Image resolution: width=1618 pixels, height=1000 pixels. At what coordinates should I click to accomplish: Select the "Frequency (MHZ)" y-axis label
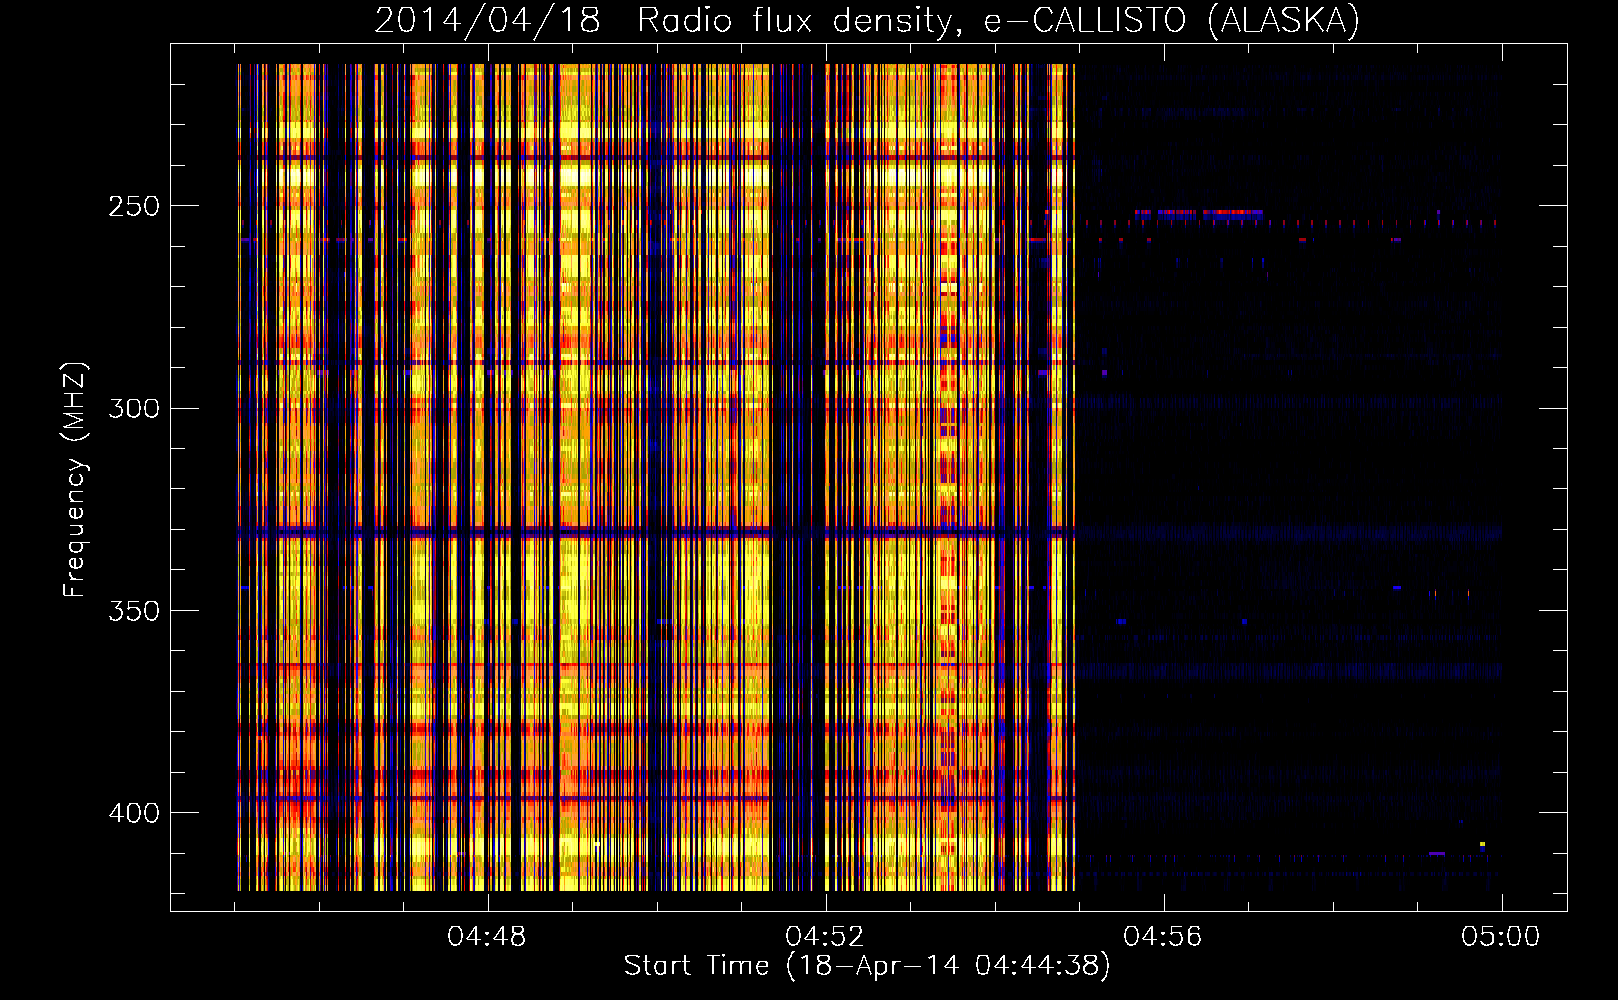[x=76, y=479]
